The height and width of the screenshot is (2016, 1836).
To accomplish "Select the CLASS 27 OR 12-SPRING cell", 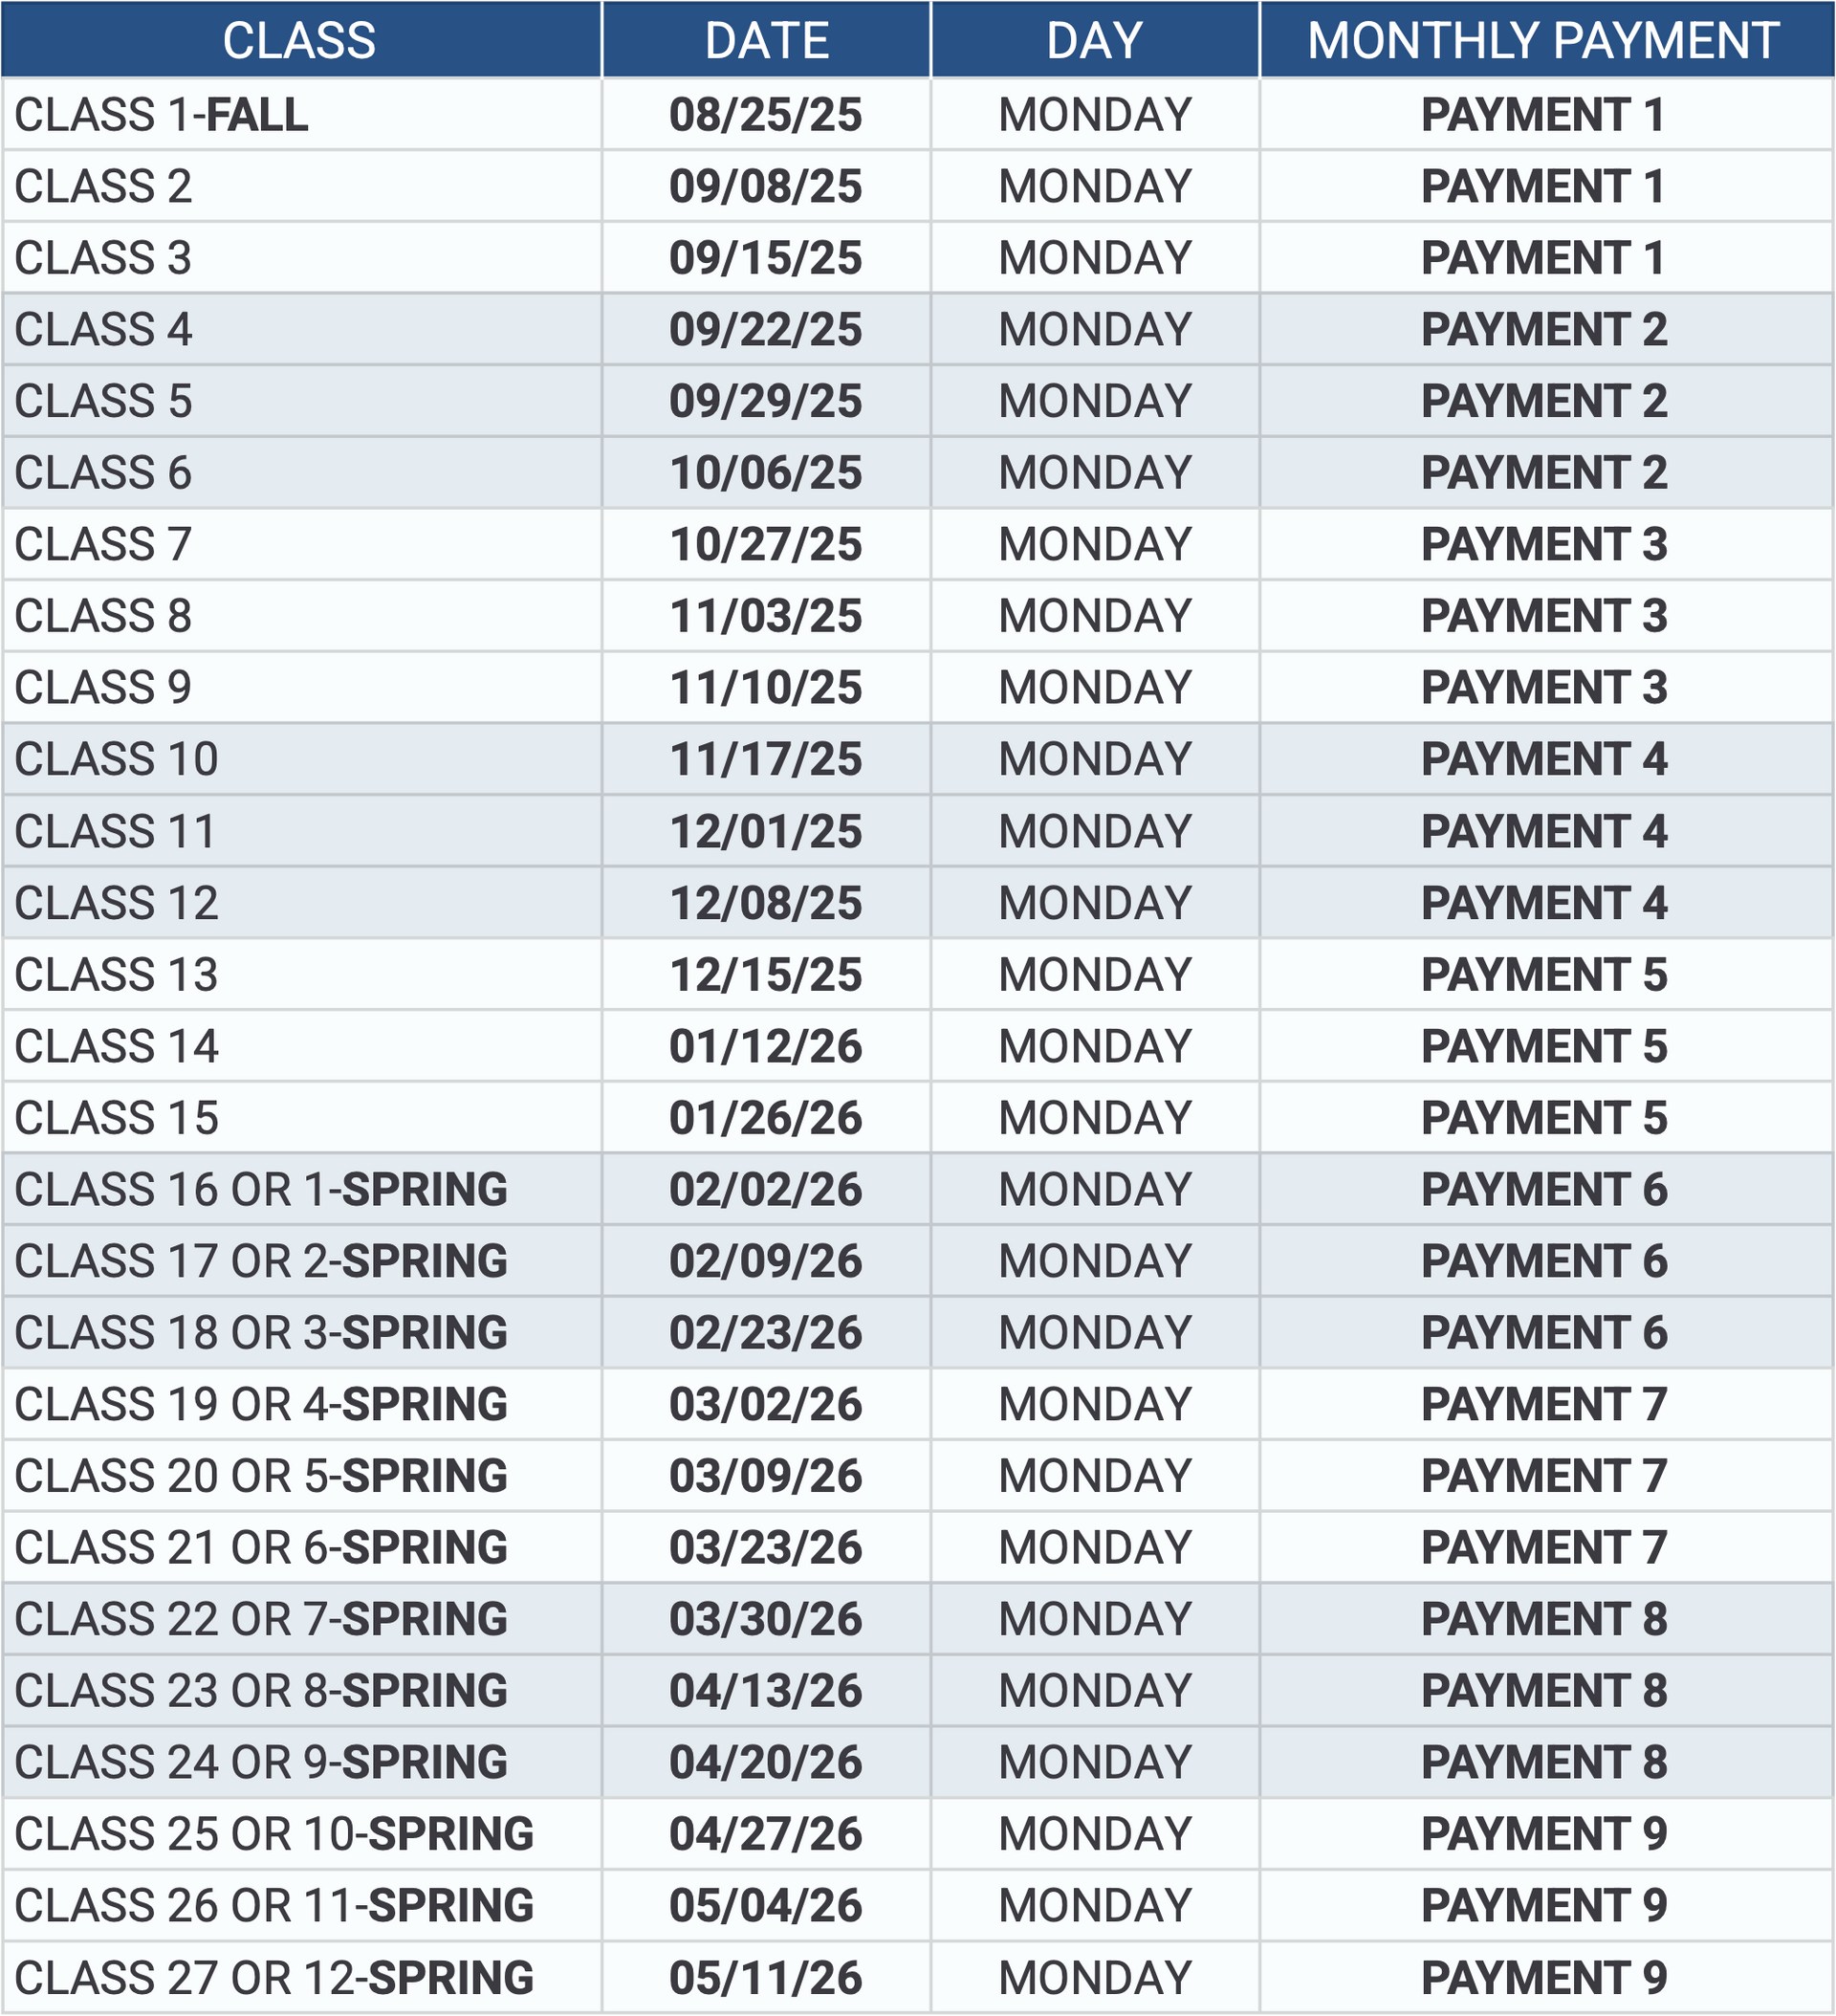I will pos(274,1978).
